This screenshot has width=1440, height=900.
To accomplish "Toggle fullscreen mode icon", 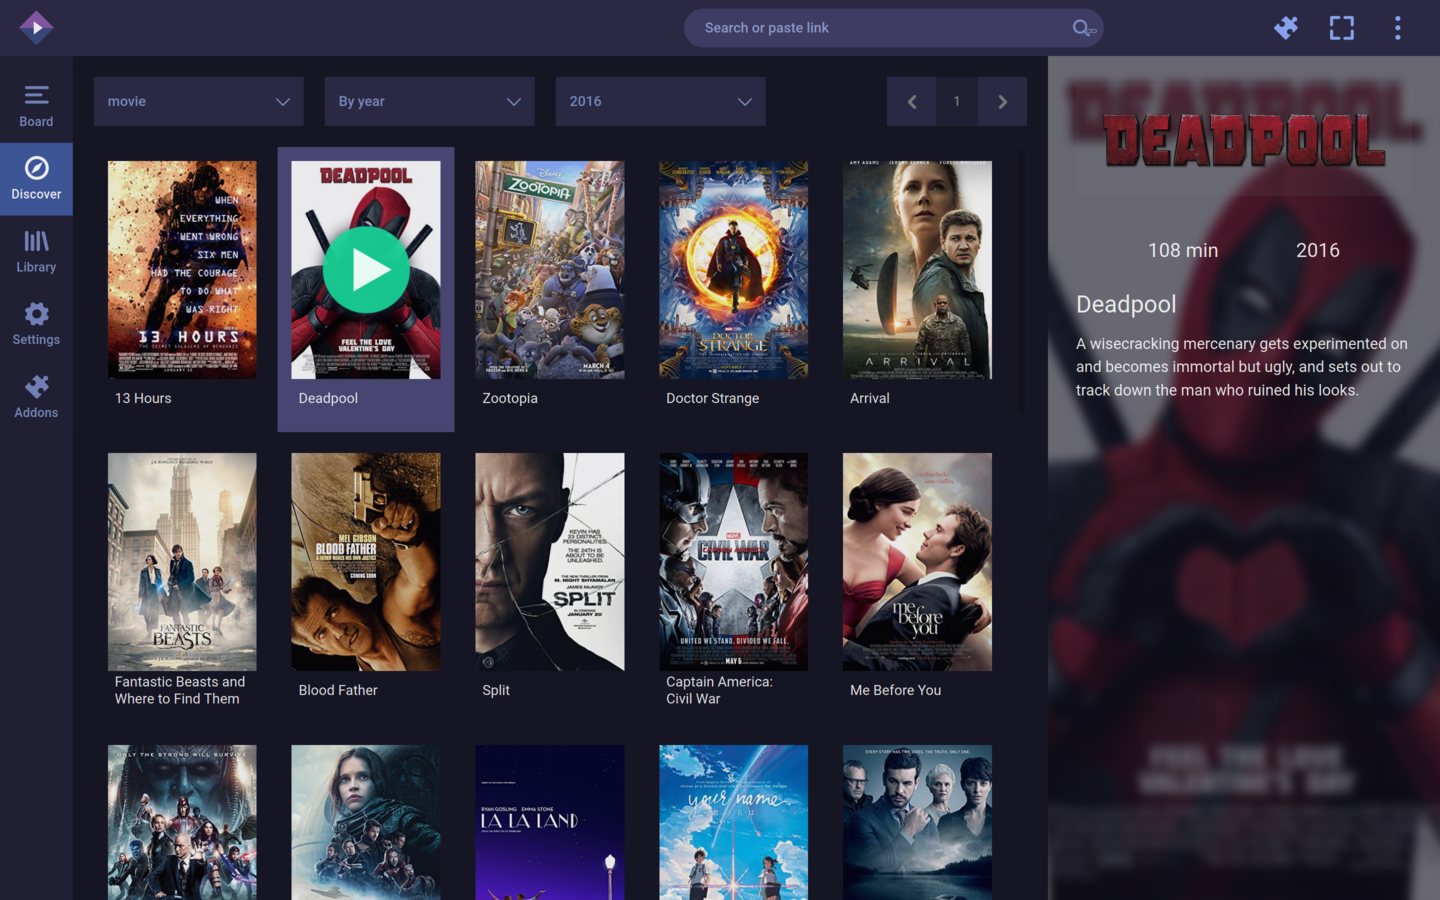I will (1341, 27).
